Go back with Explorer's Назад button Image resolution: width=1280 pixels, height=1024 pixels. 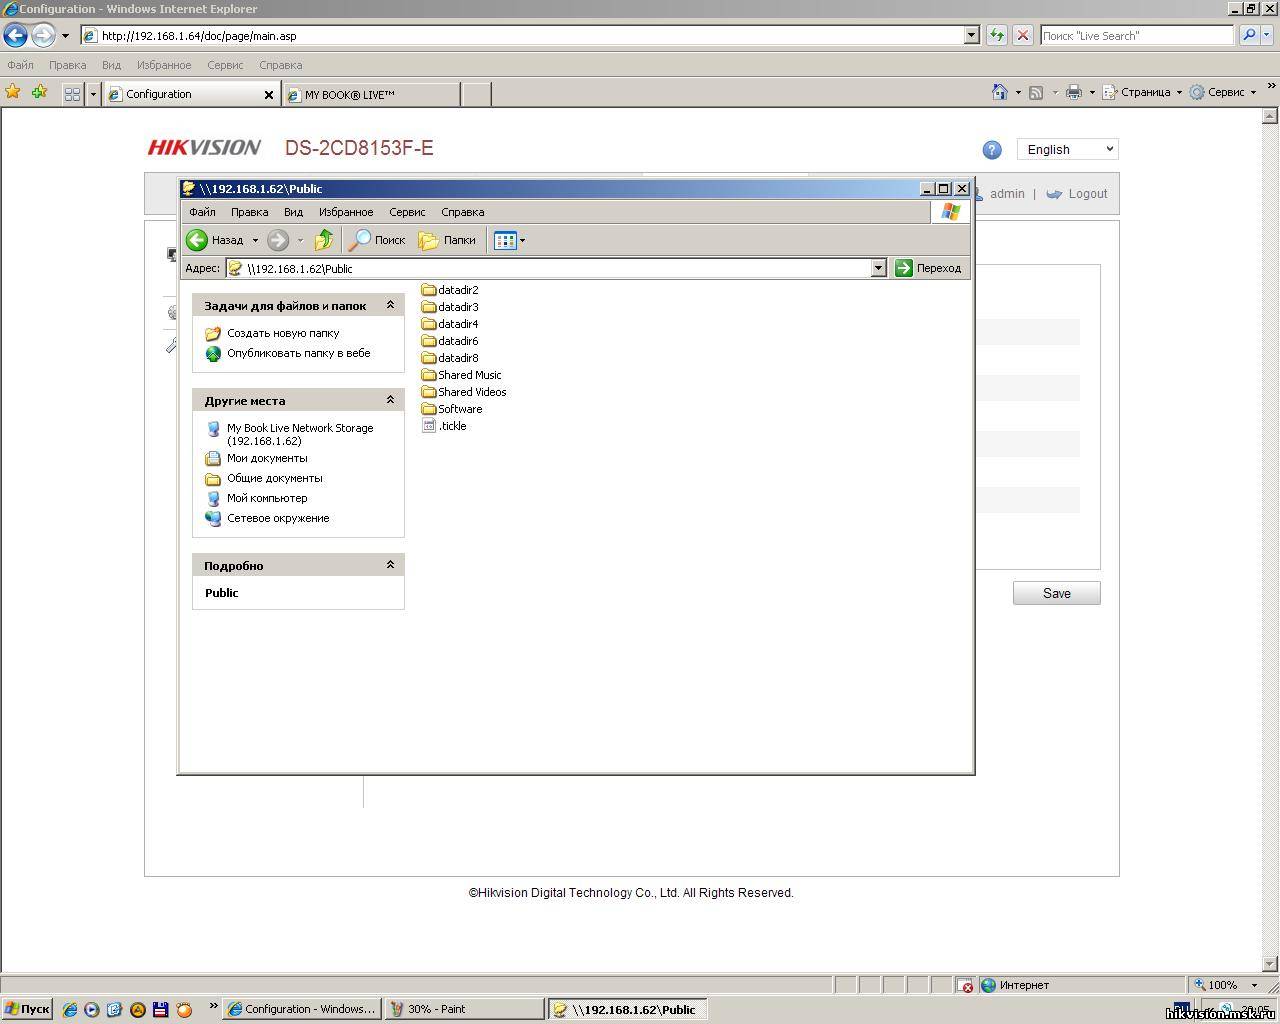[216, 240]
